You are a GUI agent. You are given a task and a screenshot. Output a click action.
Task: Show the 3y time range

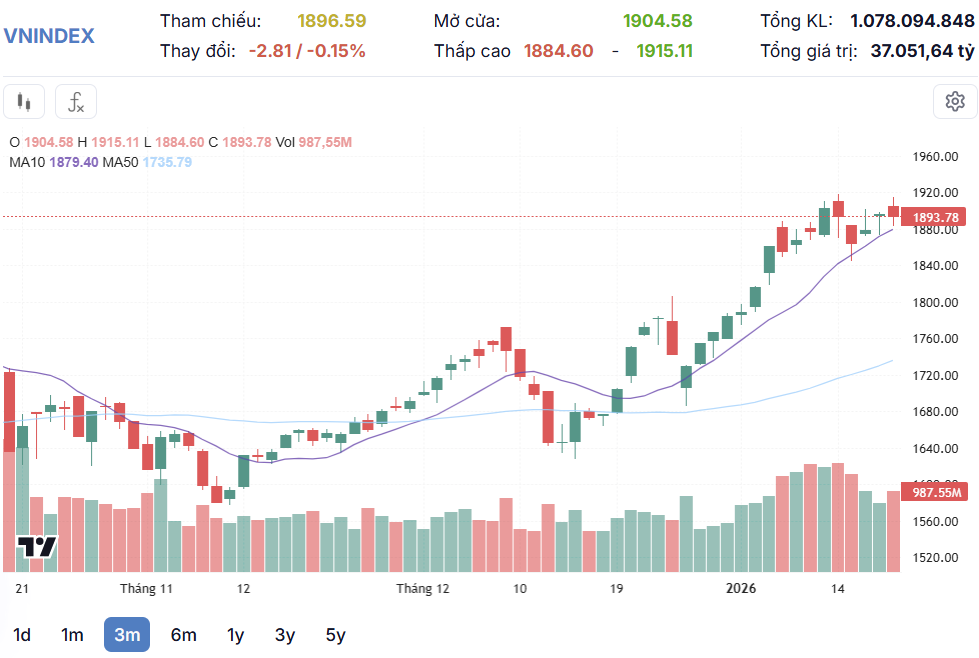coord(285,635)
